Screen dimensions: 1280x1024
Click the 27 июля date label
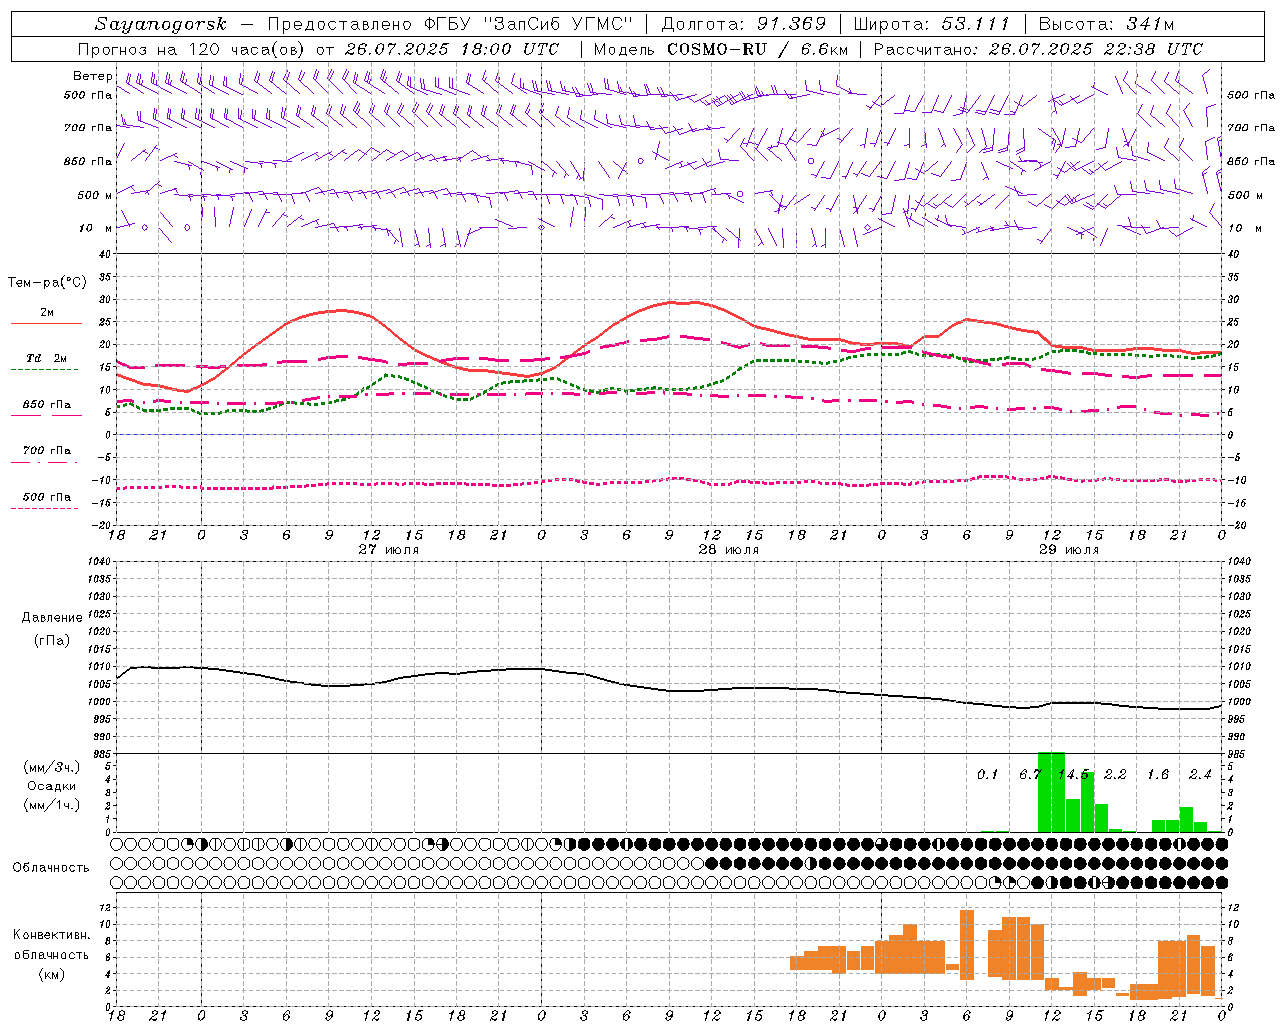(x=389, y=550)
